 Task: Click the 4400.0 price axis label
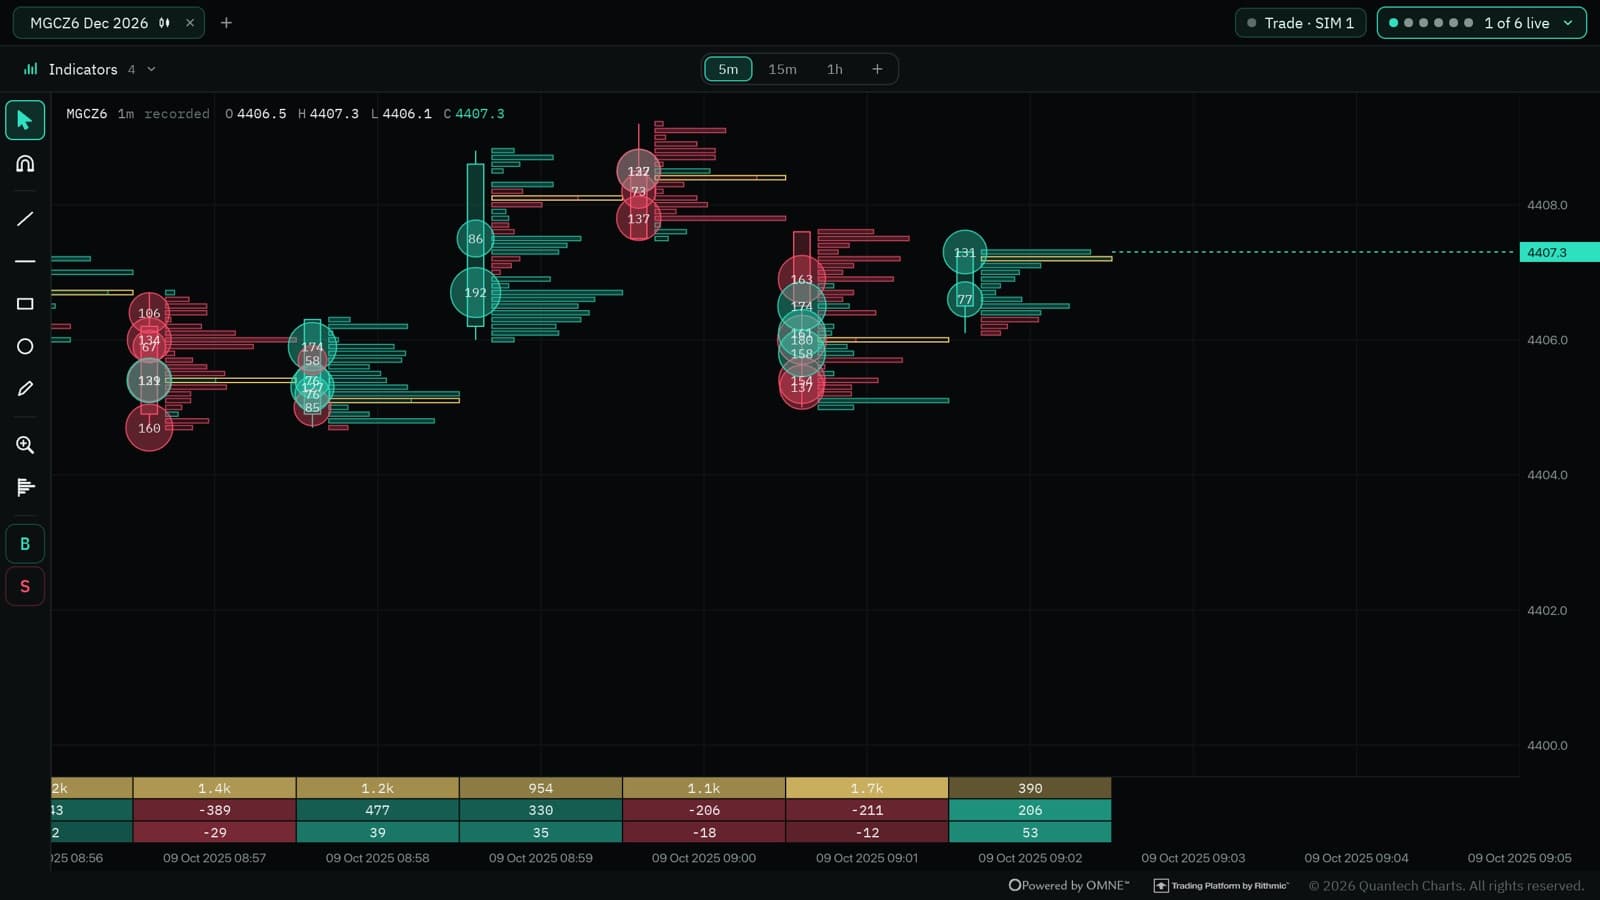(x=1547, y=745)
